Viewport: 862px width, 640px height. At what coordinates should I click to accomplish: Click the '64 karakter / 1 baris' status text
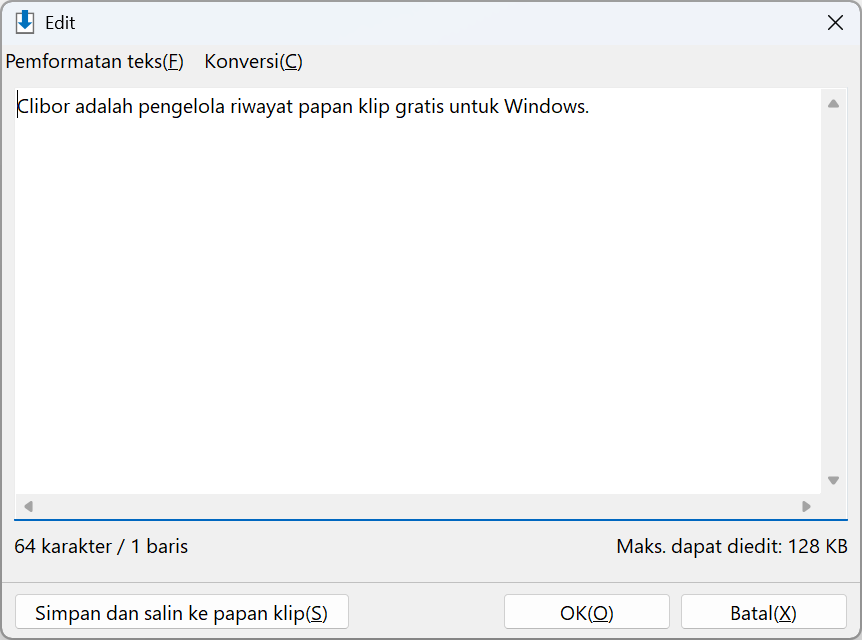point(101,547)
